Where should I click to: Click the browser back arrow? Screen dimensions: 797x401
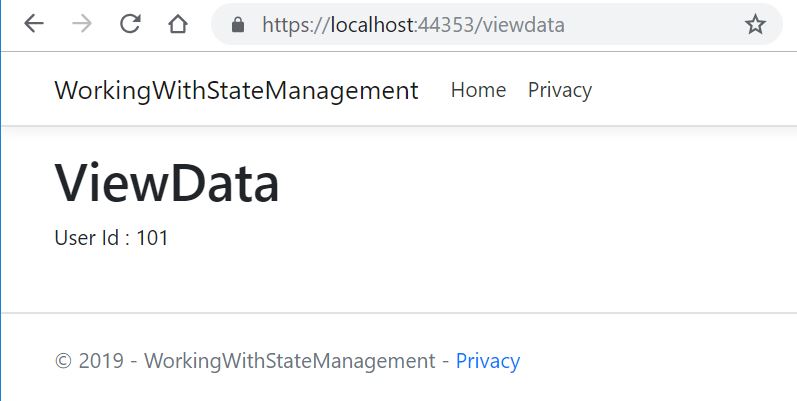[34, 24]
